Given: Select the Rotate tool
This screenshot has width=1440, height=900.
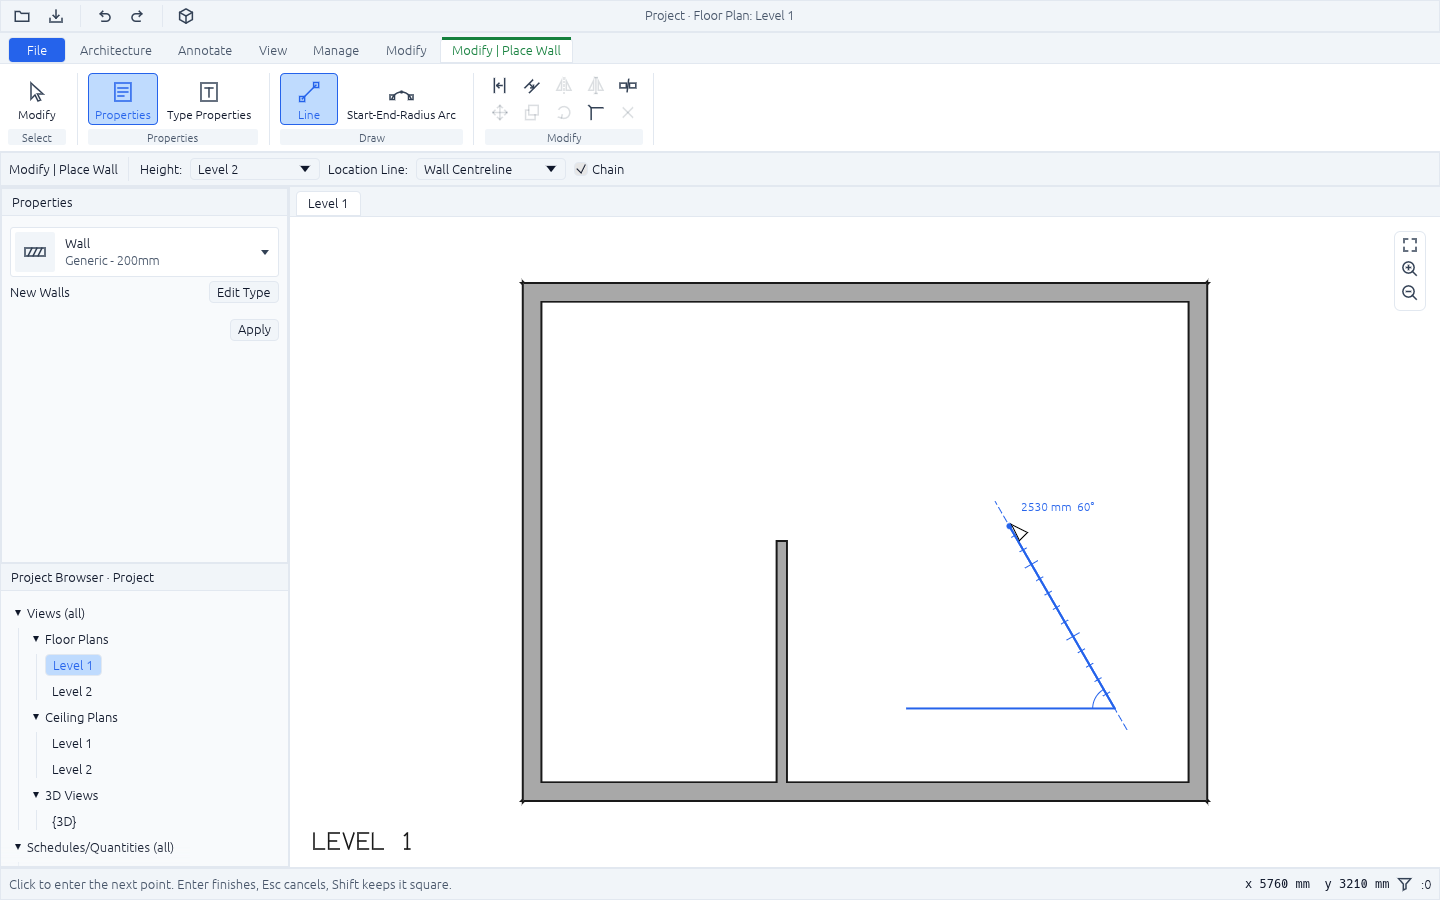Looking at the screenshot, I should 564,113.
